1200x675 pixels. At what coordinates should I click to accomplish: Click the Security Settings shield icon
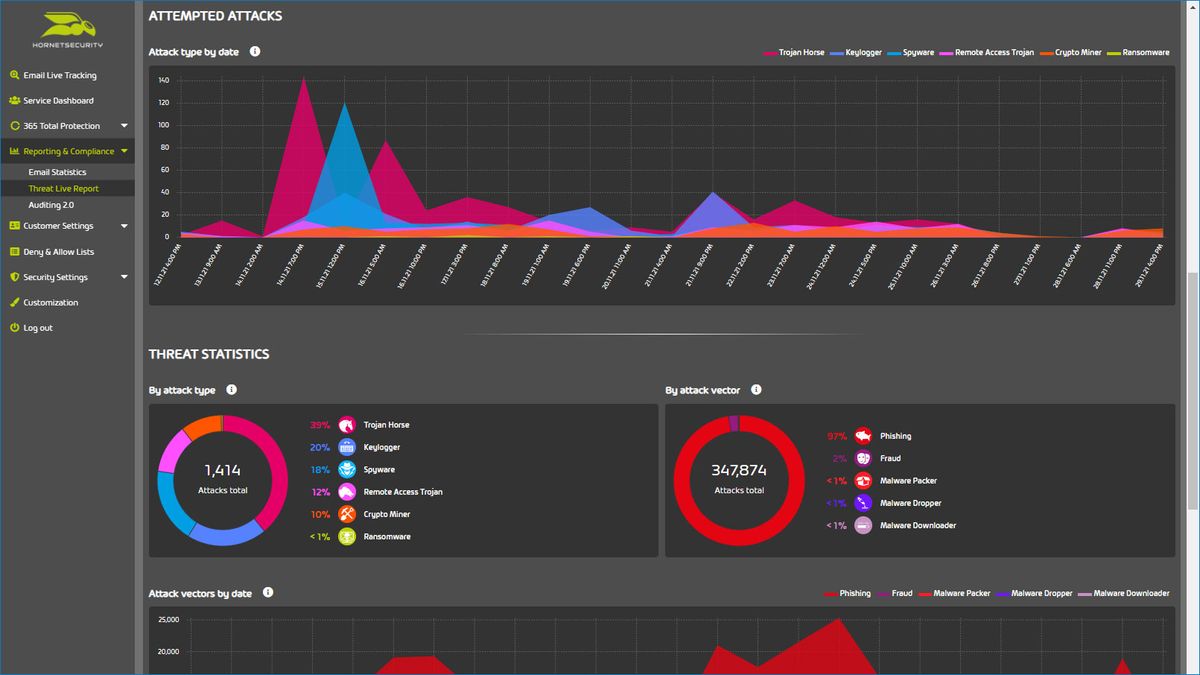tap(14, 277)
